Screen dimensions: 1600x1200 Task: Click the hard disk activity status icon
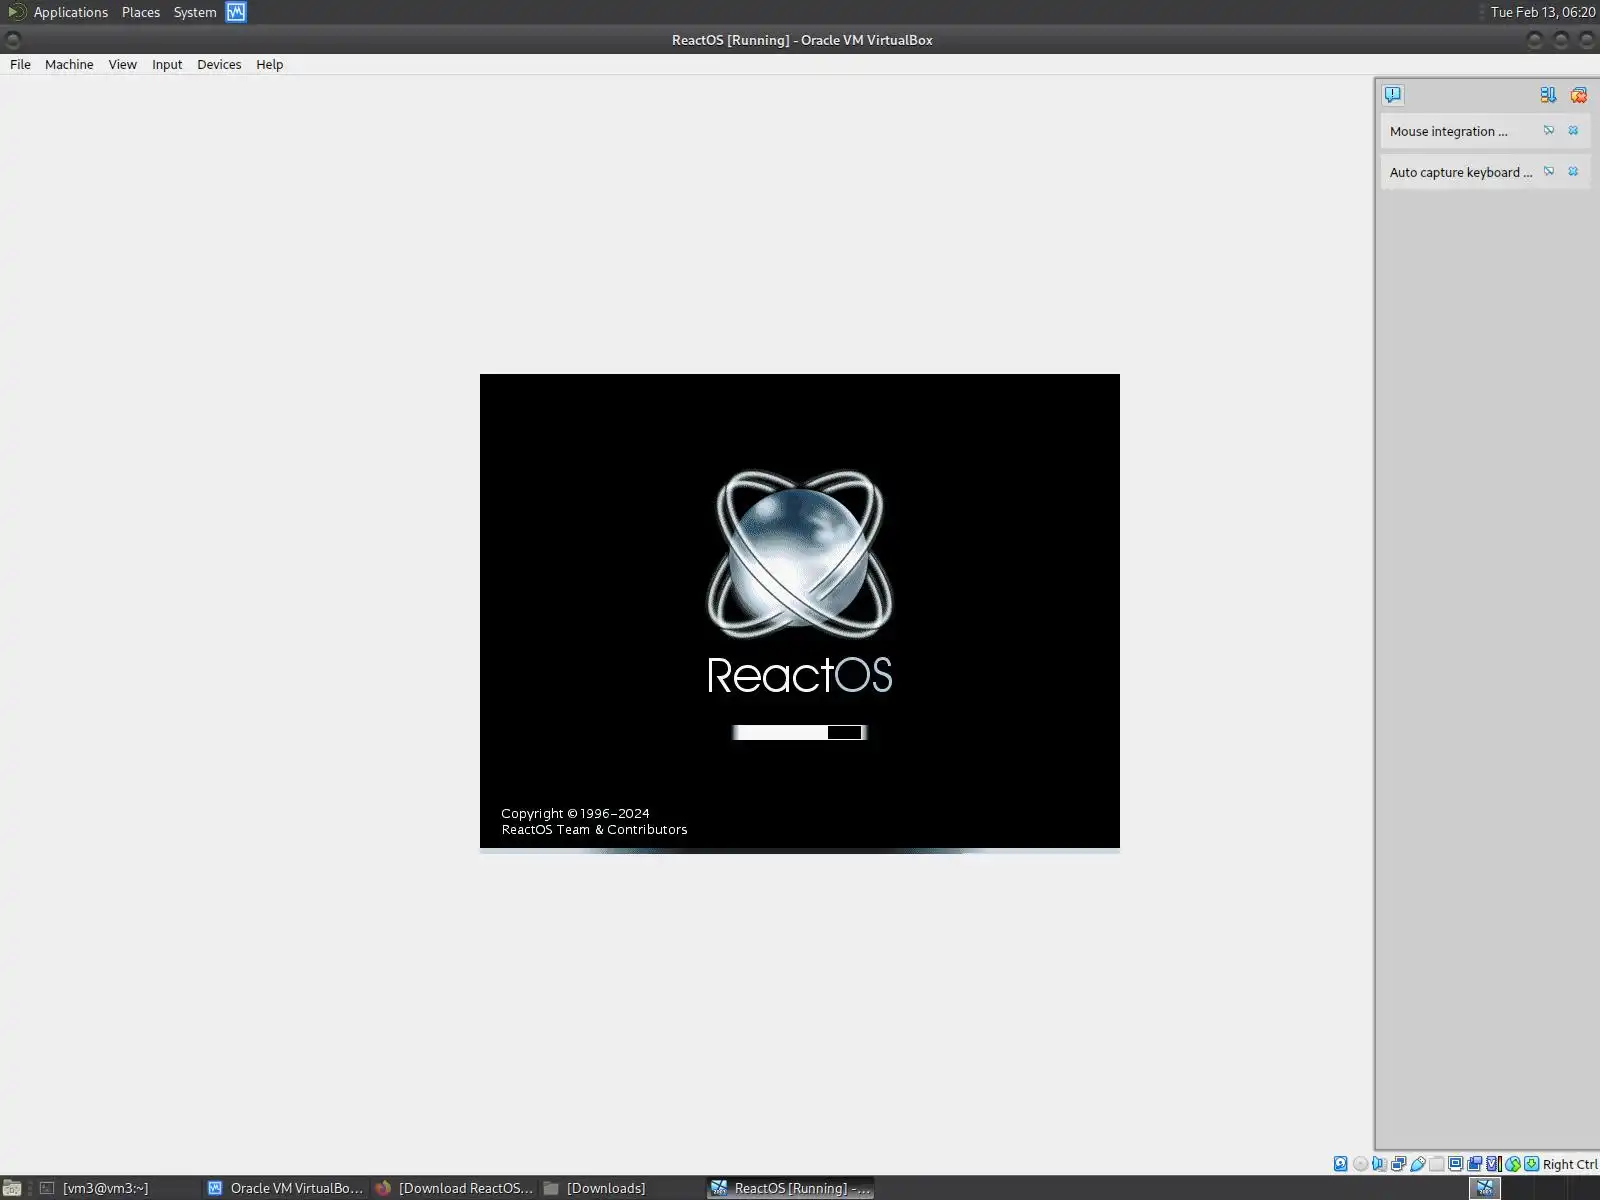1341,1163
